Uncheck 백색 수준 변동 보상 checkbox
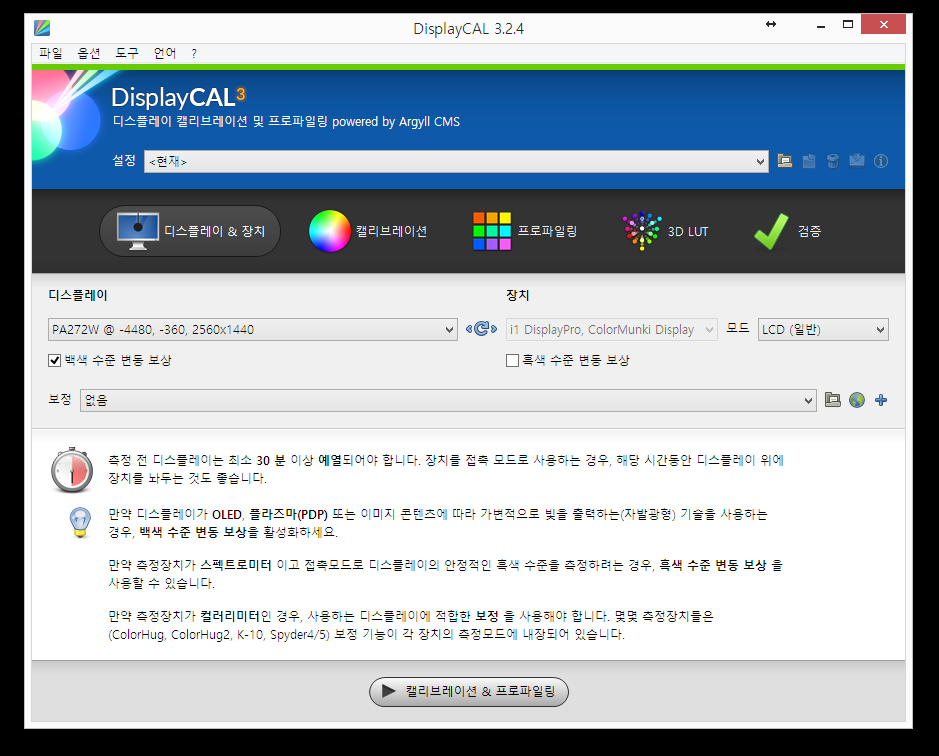Viewport: 939px width, 756px height. [x=54, y=360]
